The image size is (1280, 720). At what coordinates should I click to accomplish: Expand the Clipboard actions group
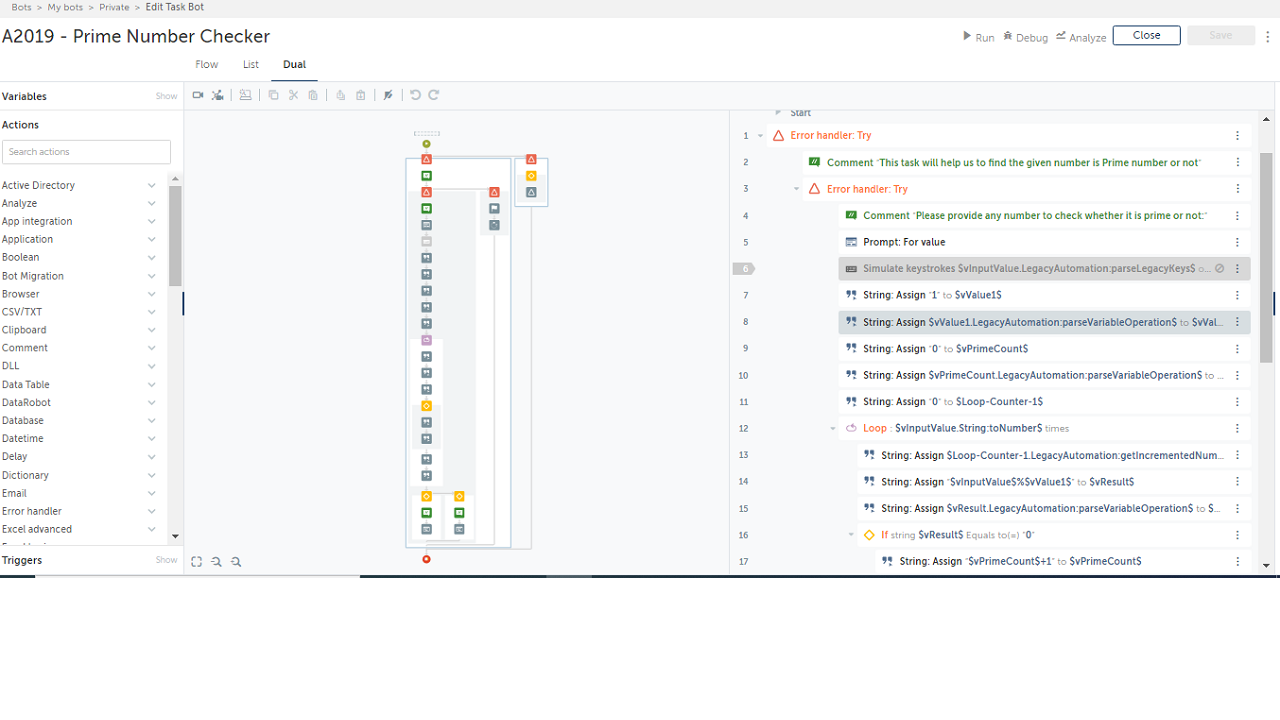[152, 330]
